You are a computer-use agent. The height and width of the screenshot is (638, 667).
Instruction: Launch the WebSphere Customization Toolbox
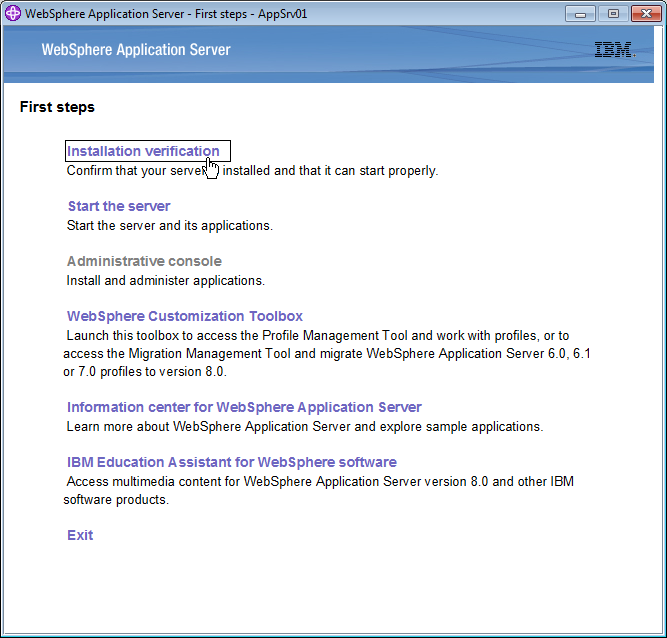tap(184, 316)
